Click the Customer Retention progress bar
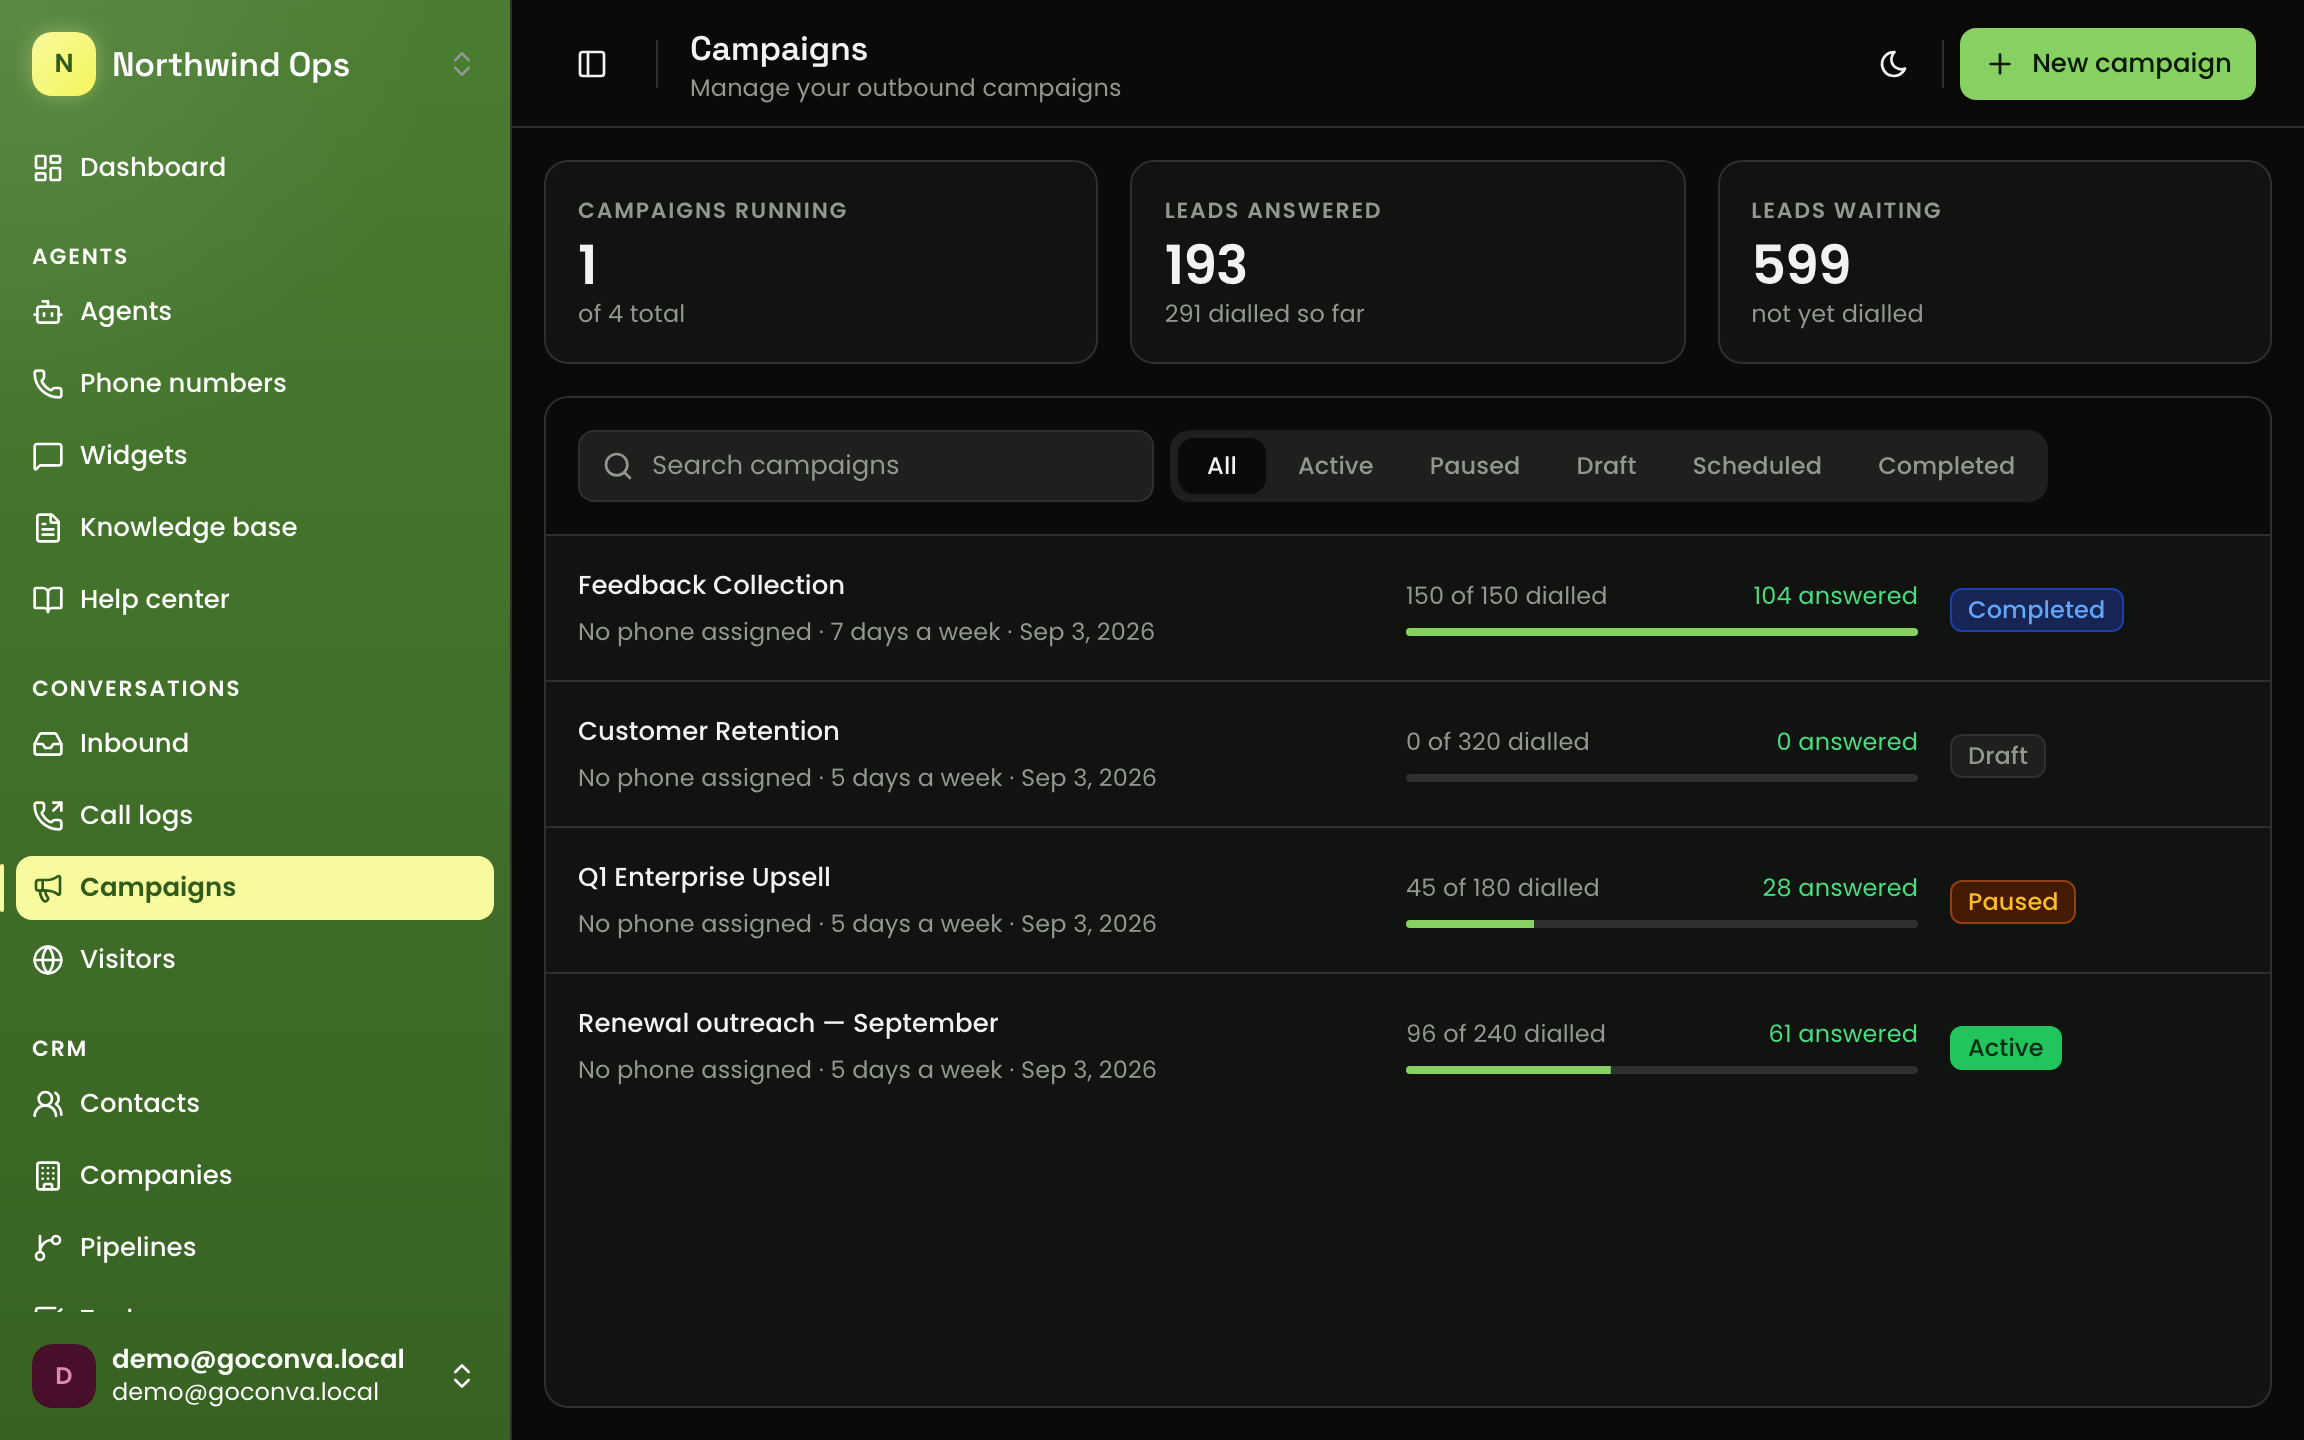Screen dimensions: 2304x1440 tap(1661, 778)
